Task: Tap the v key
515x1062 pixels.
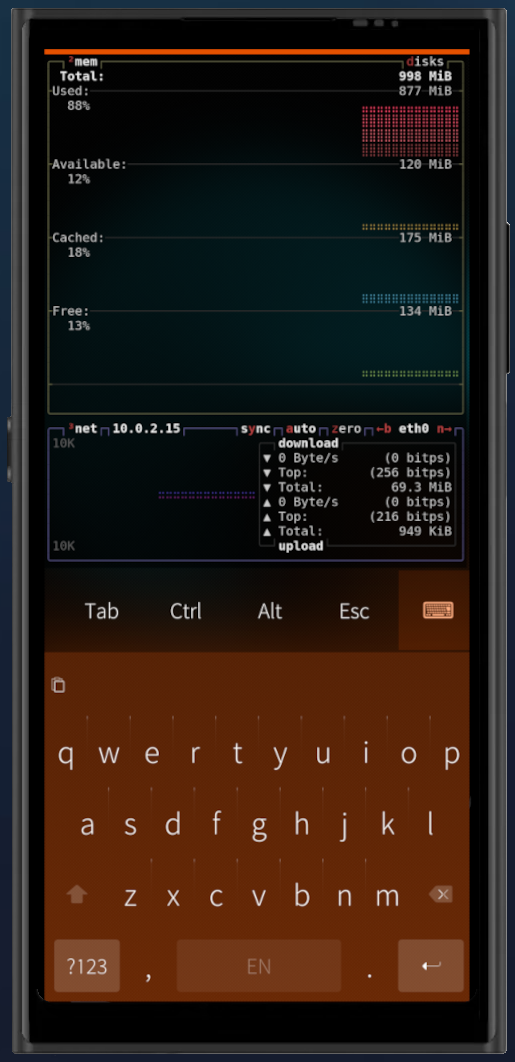Action: (259, 896)
